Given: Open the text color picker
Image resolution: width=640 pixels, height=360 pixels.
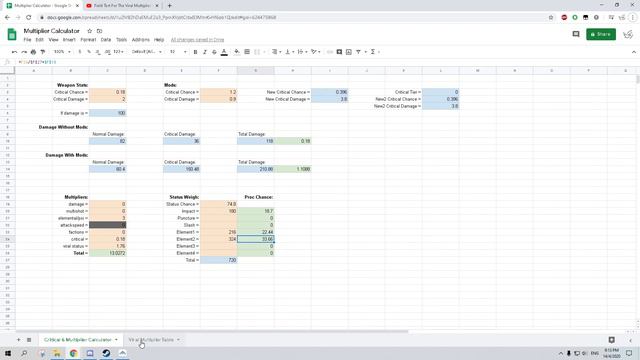Looking at the screenshot, I should tap(224, 52).
